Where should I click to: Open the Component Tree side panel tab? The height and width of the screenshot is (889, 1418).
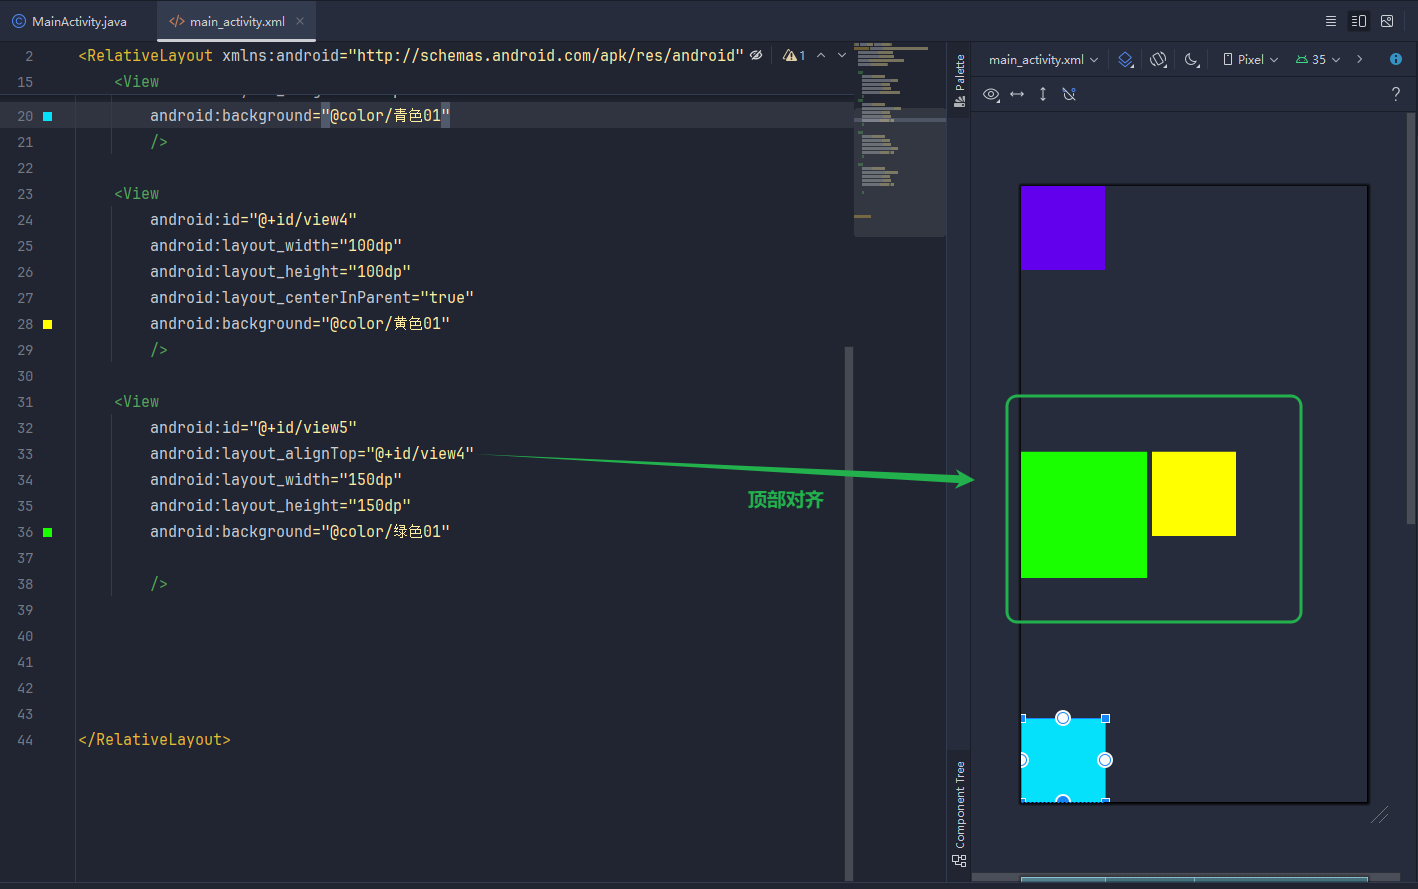[959, 813]
